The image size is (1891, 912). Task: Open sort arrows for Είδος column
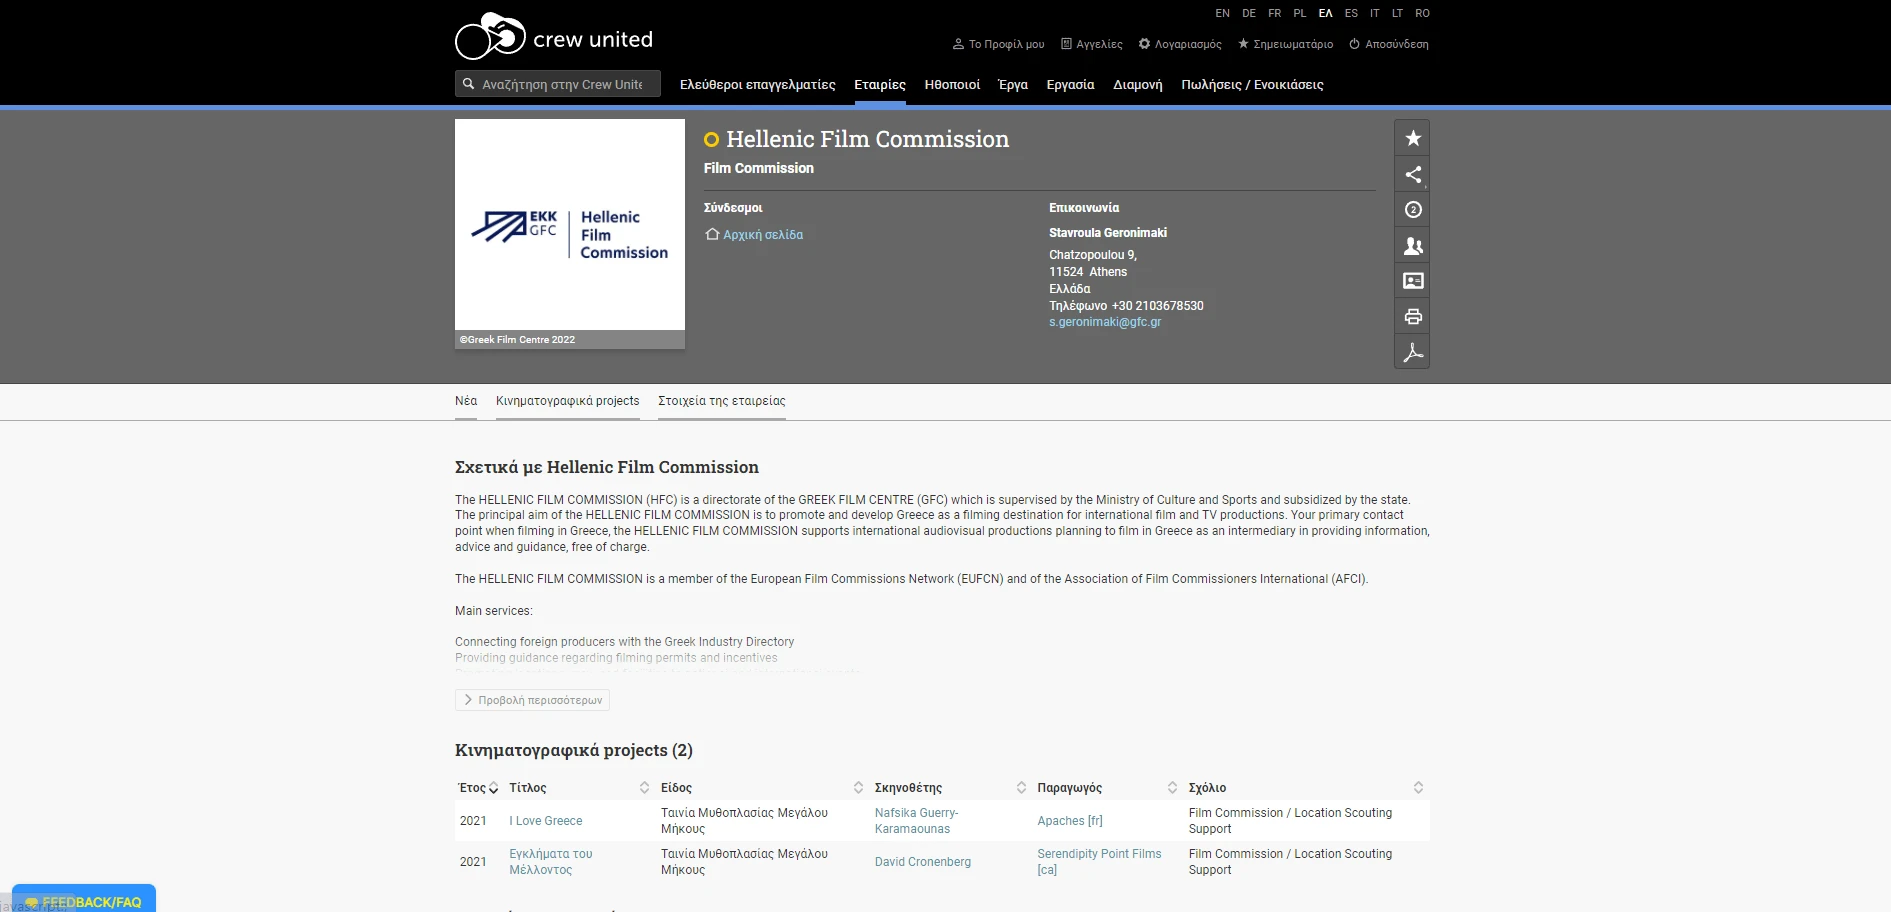[857, 787]
